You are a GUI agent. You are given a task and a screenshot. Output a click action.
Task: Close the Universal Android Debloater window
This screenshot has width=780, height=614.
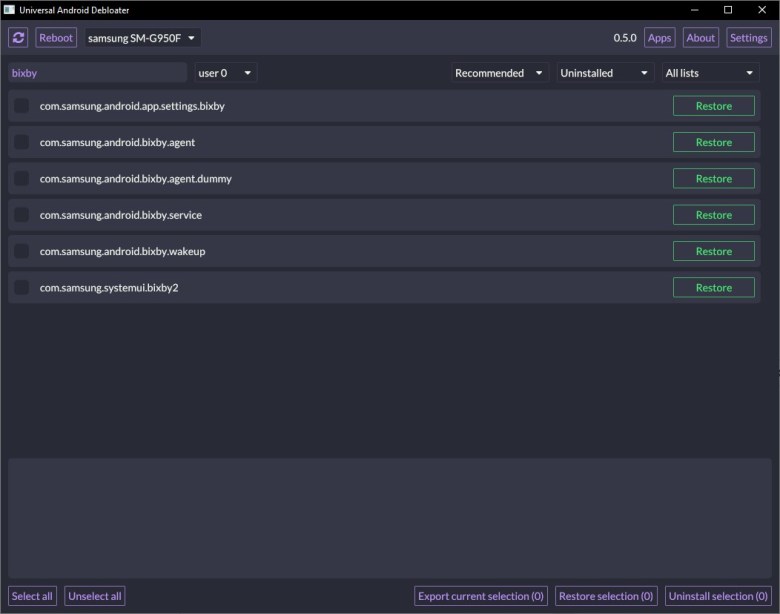(x=762, y=9)
